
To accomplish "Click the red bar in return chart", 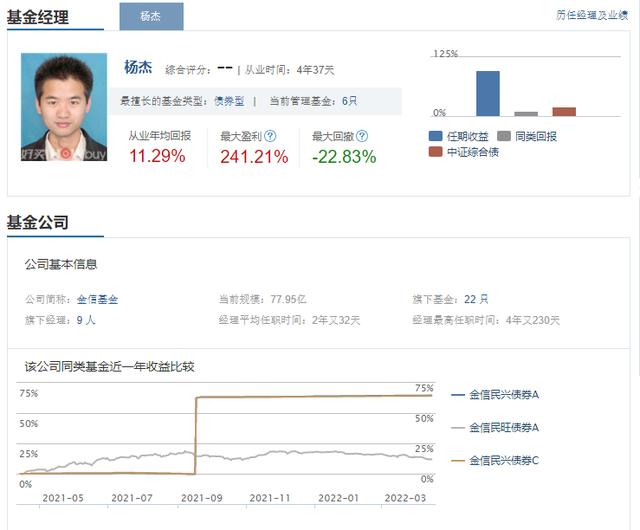I will [x=564, y=112].
